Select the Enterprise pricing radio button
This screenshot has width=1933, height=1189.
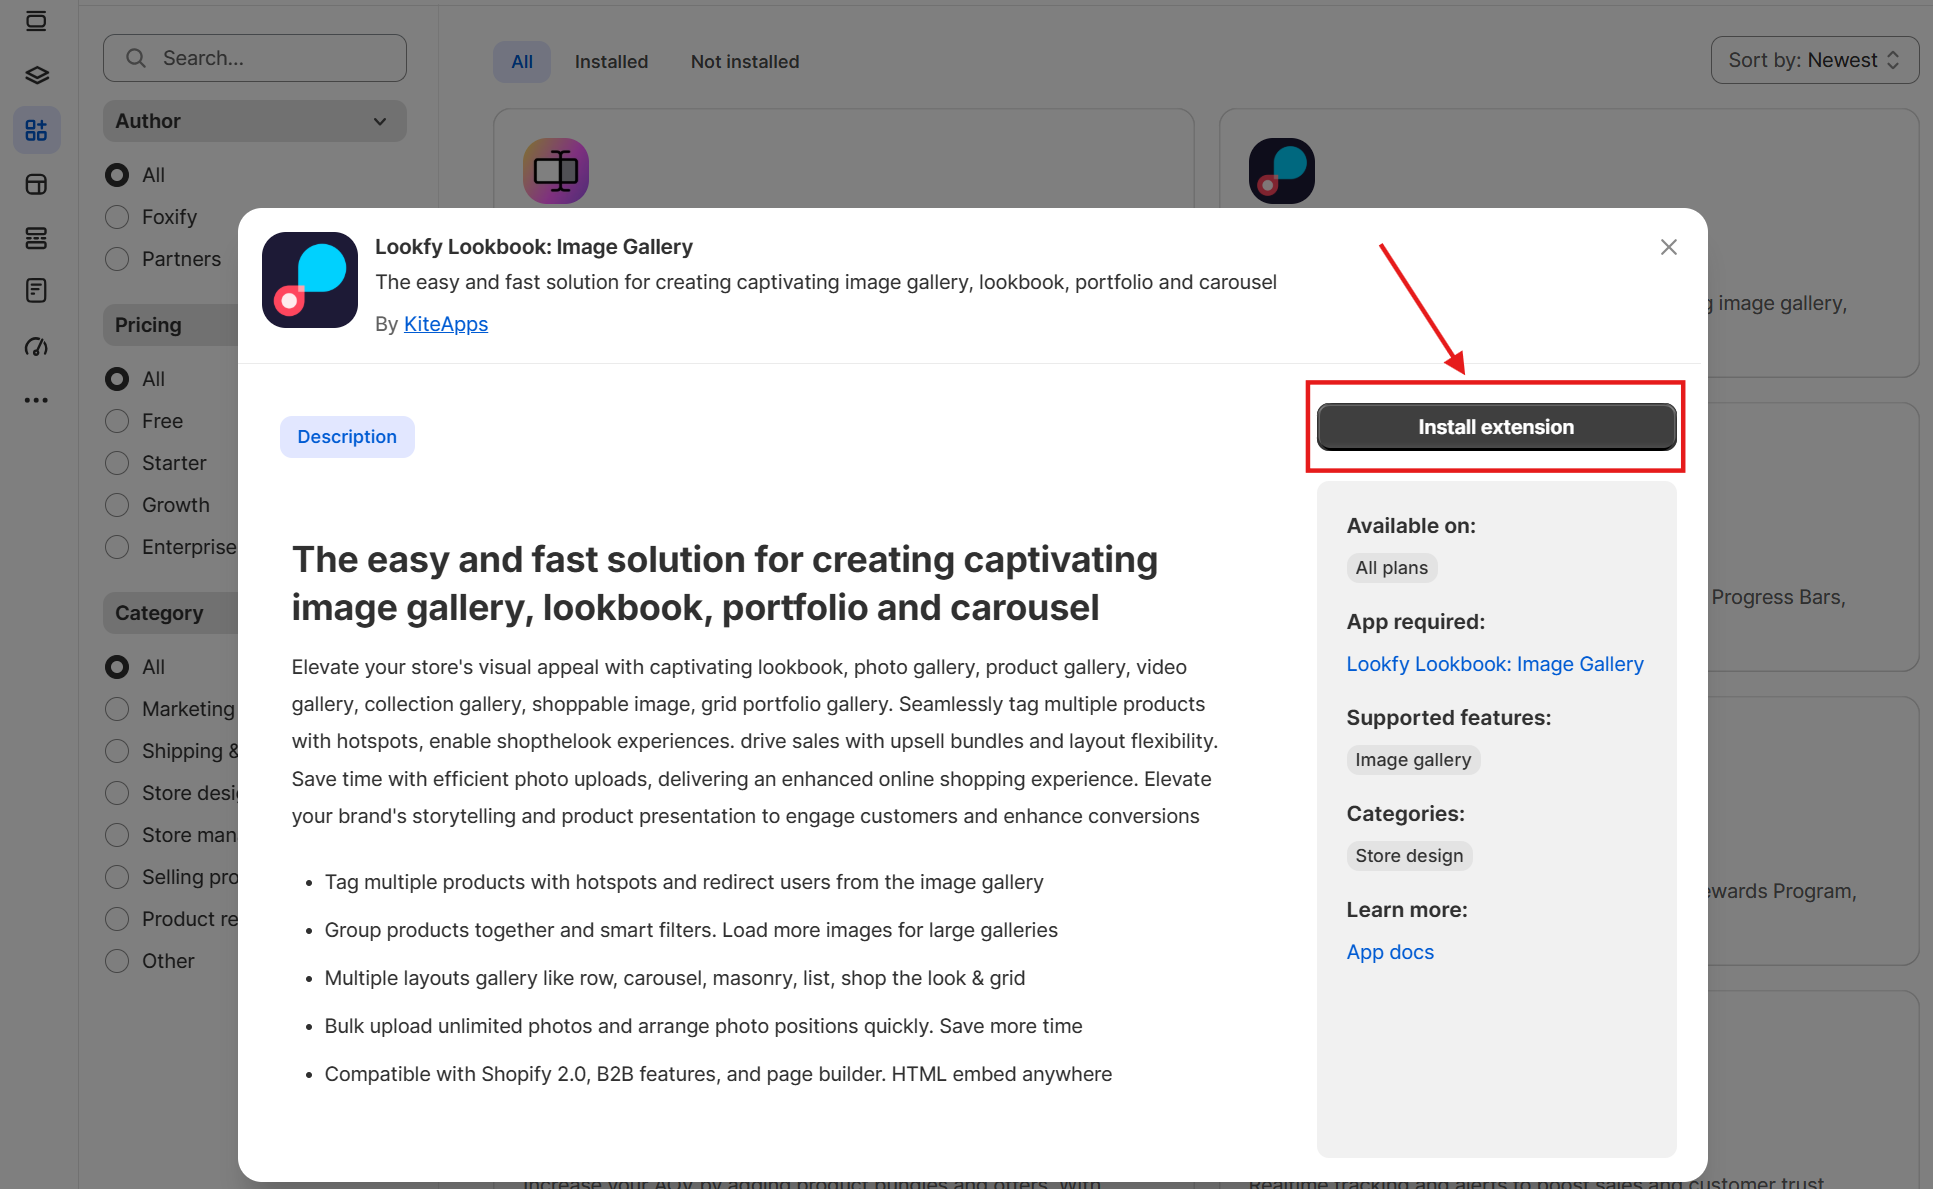click(x=117, y=547)
